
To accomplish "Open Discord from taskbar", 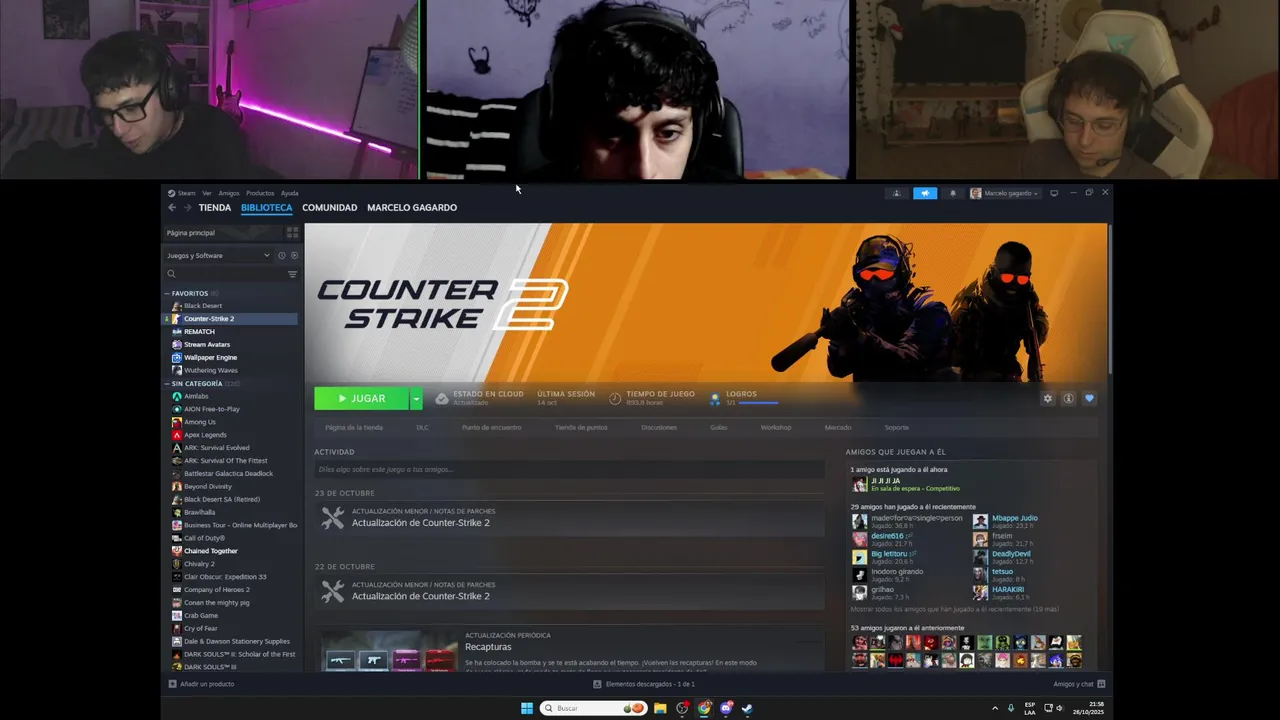I will tap(726, 708).
